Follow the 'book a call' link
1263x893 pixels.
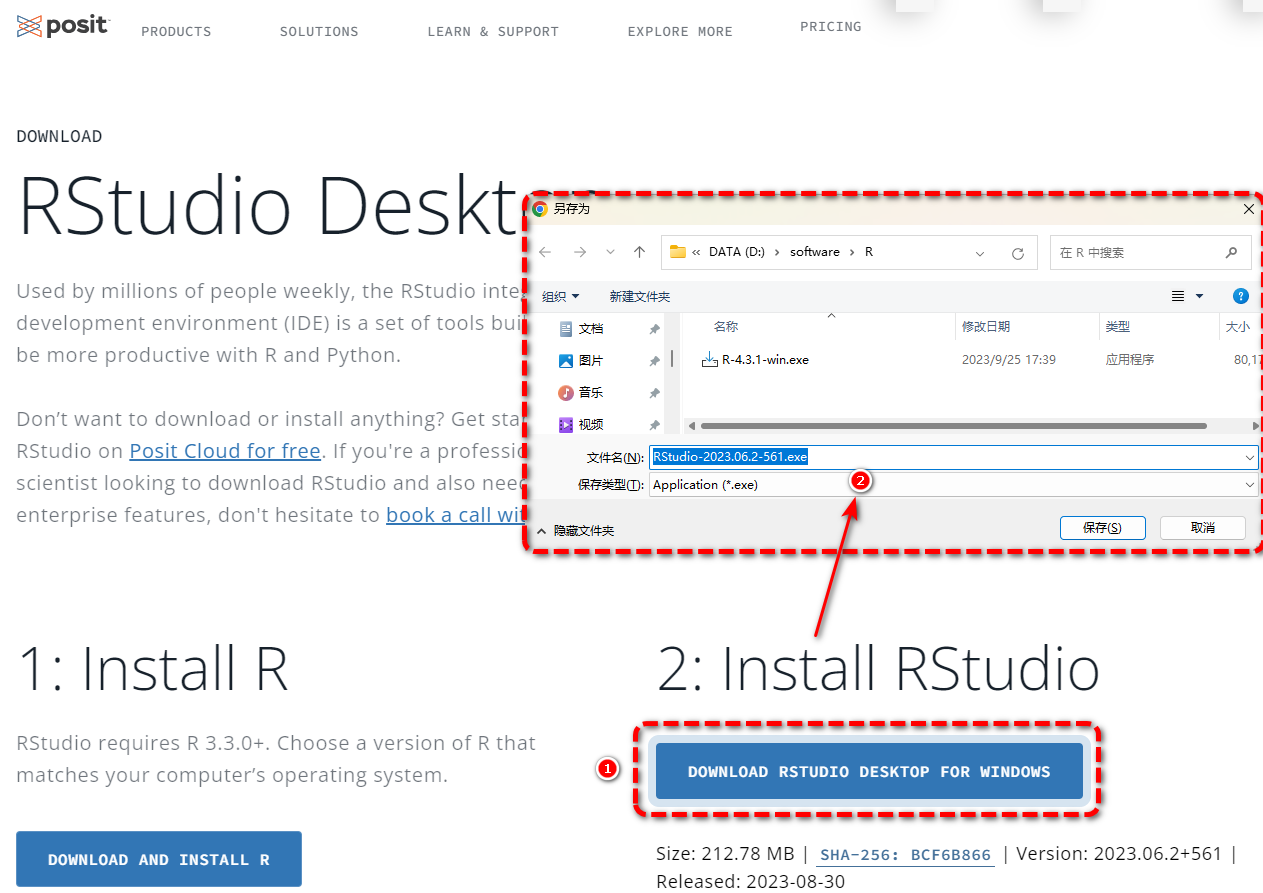coord(456,515)
